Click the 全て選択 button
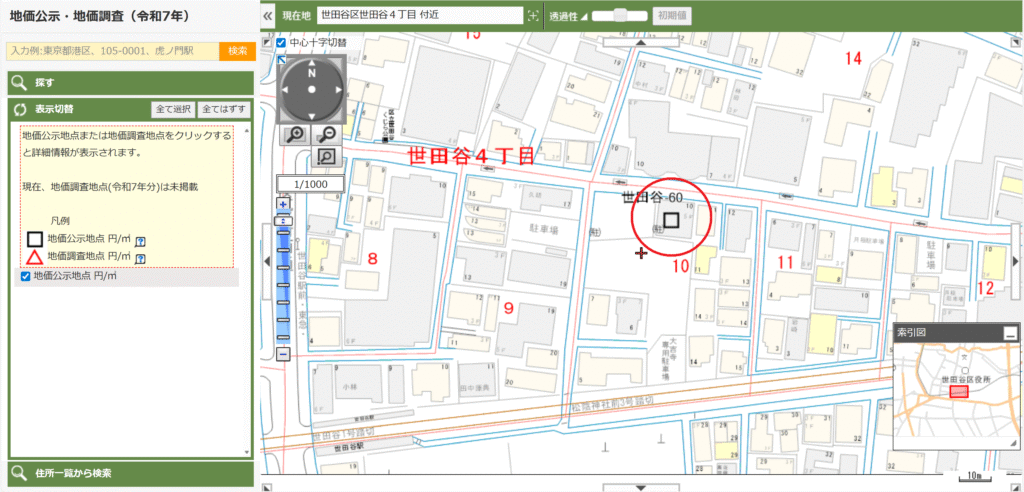This screenshot has height=492, width=1024. pyautogui.click(x=172, y=109)
